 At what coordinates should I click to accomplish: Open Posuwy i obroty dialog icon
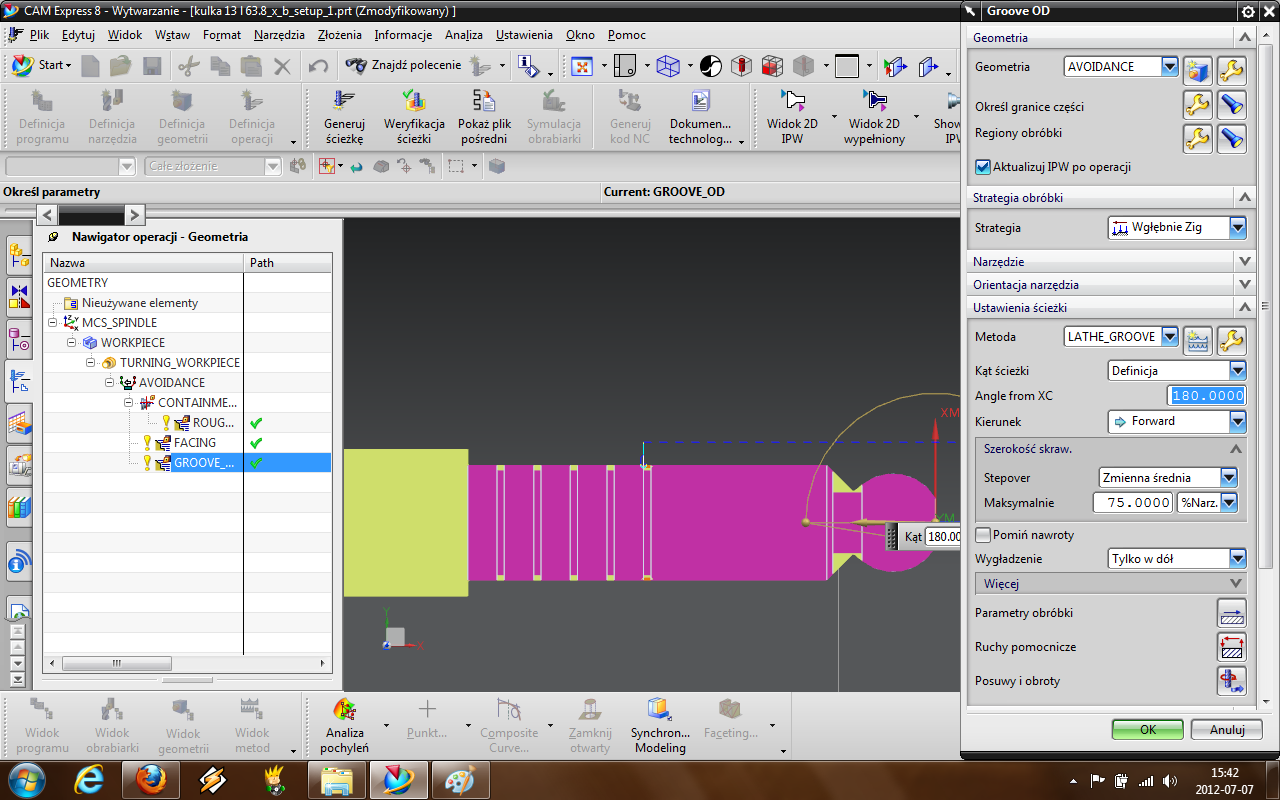coord(1231,681)
